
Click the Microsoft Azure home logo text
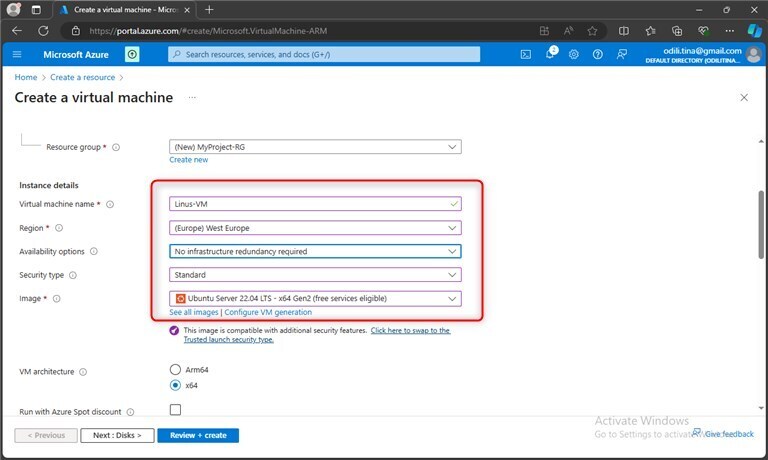[x=76, y=54]
